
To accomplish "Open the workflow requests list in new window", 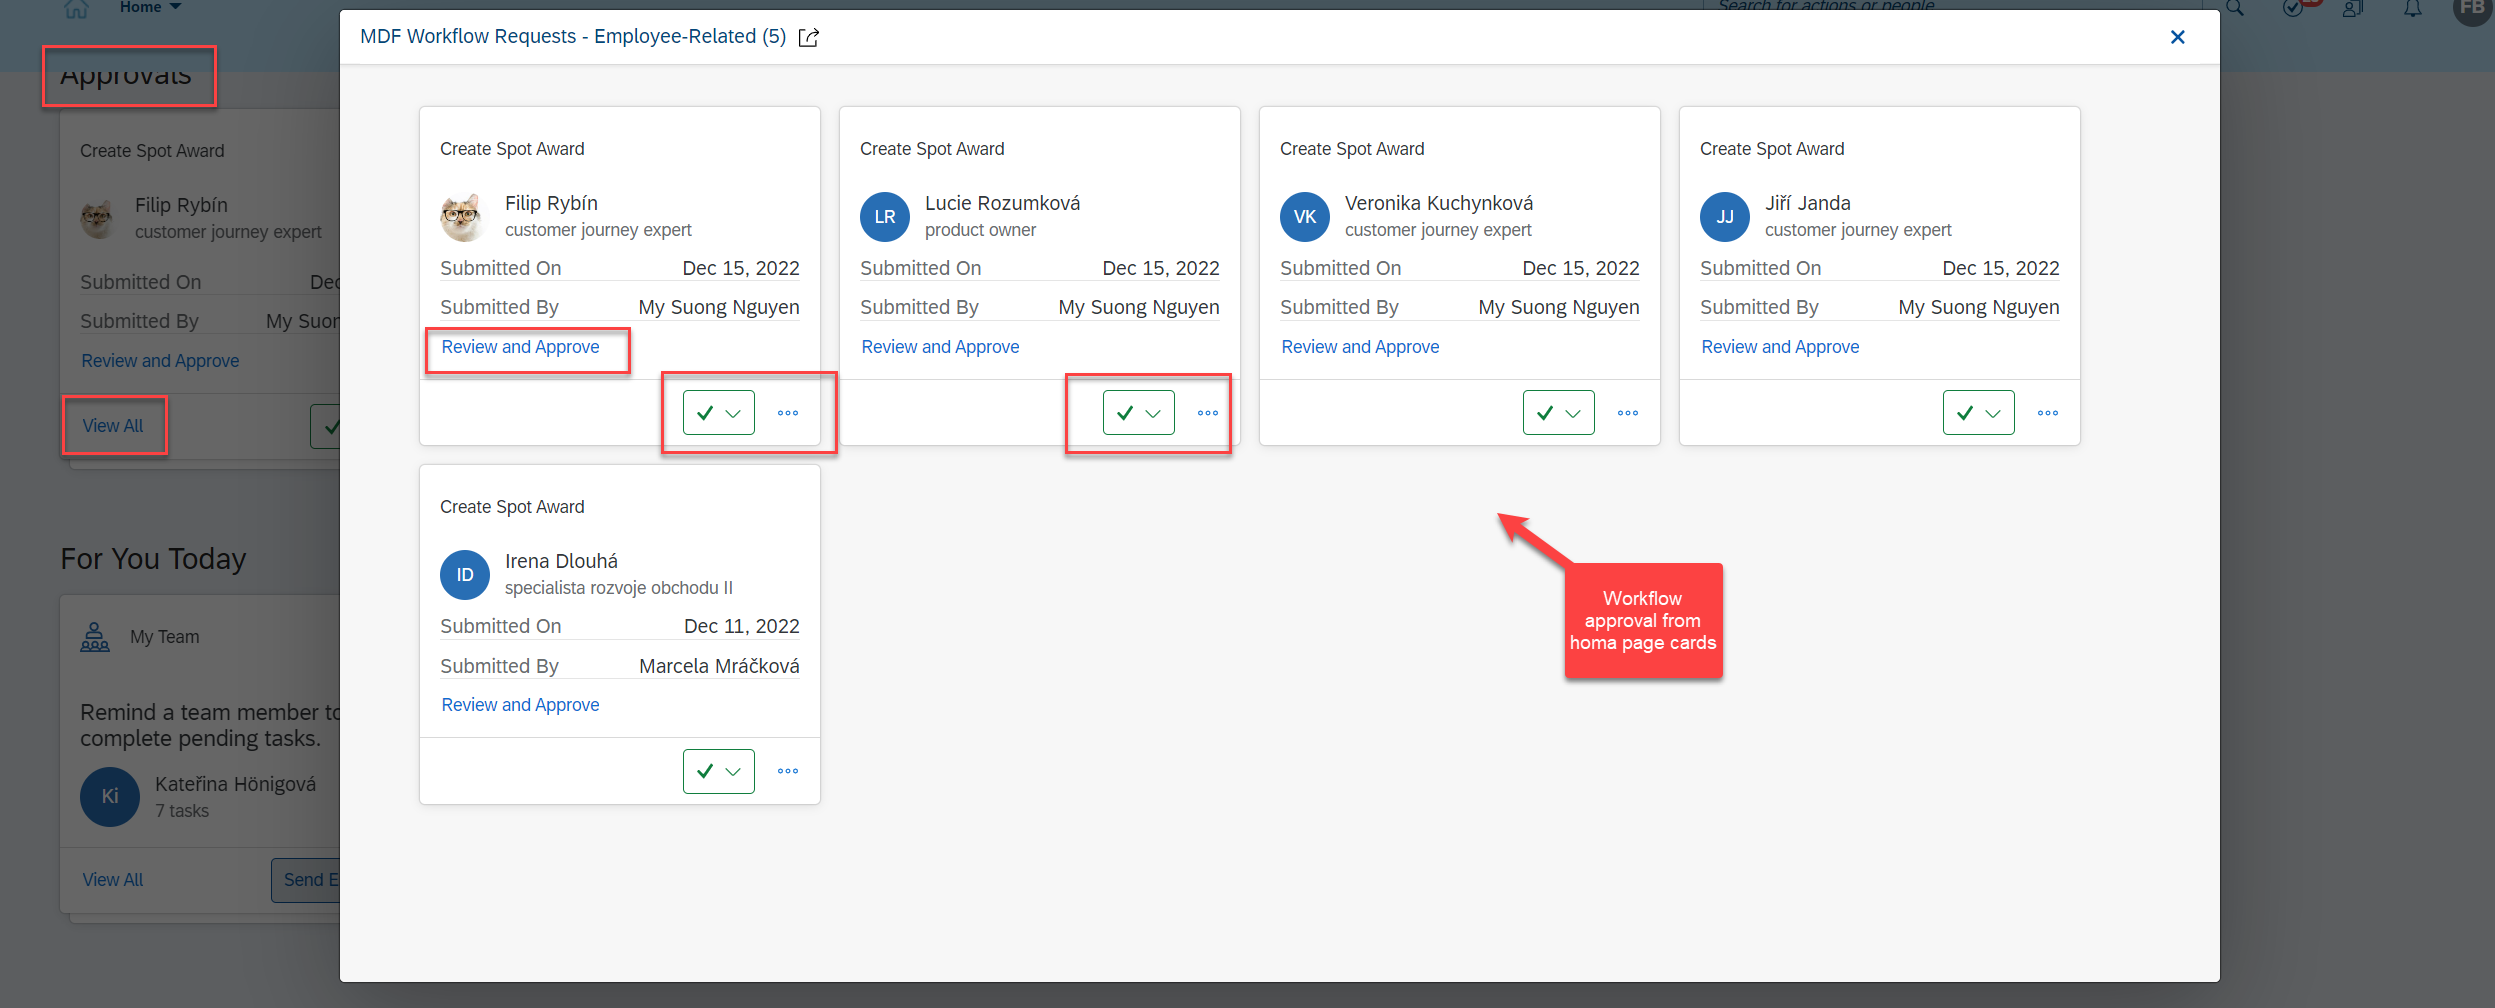I will [x=808, y=38].
